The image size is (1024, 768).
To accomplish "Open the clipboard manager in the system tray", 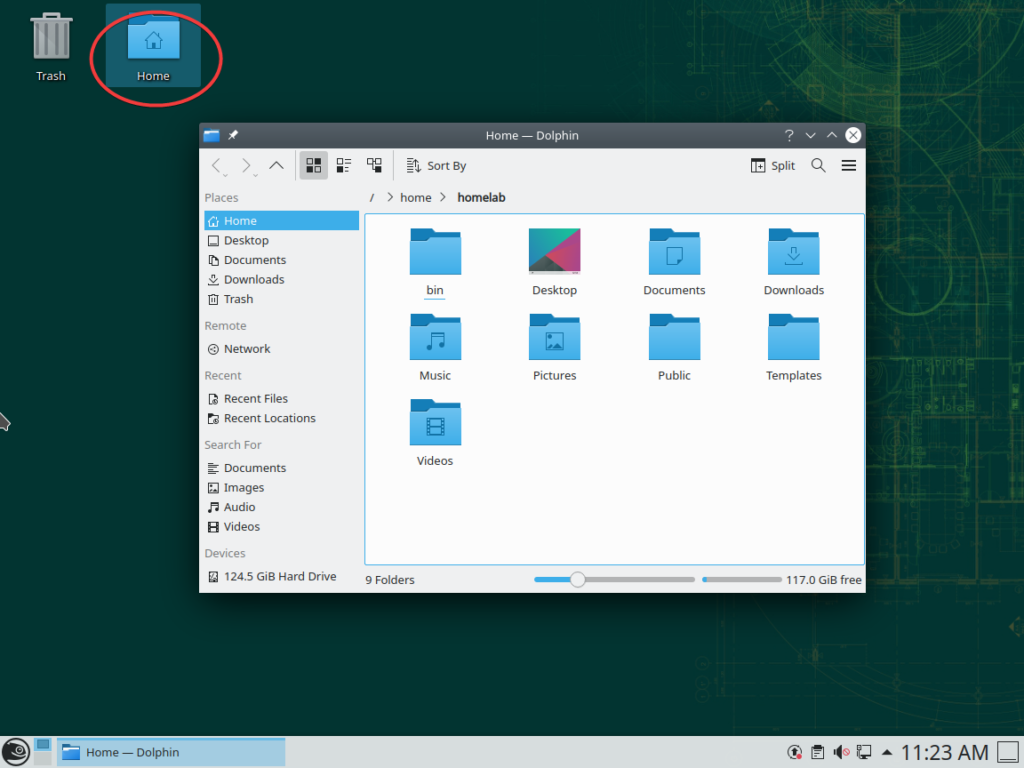I will (818, 751).
